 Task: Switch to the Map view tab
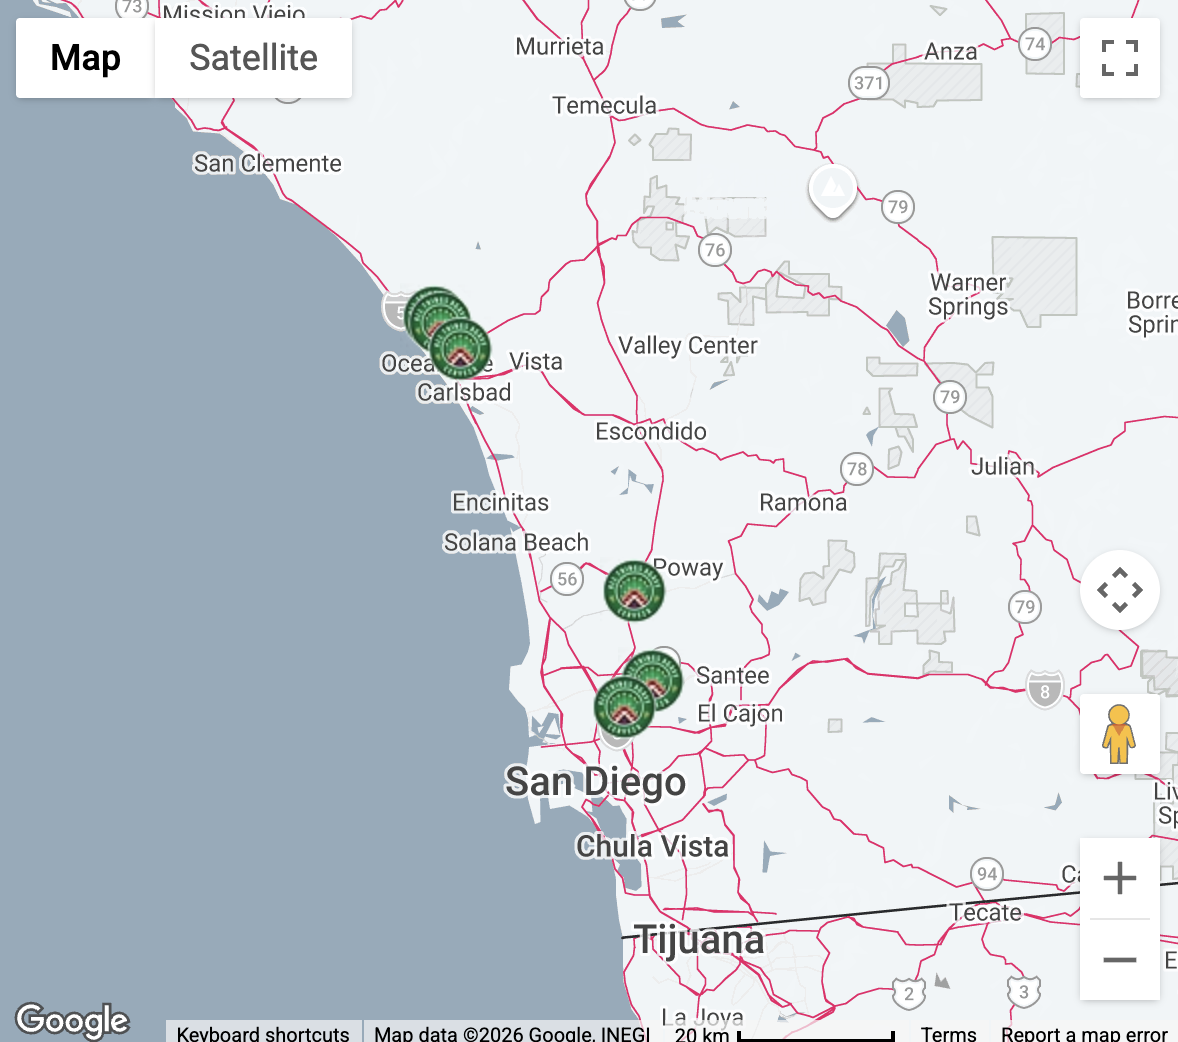point(85,58)
